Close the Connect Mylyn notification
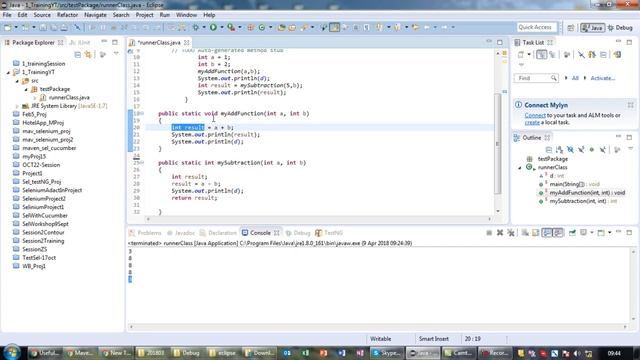The image size is (640, 360). (x=630, y=105)
